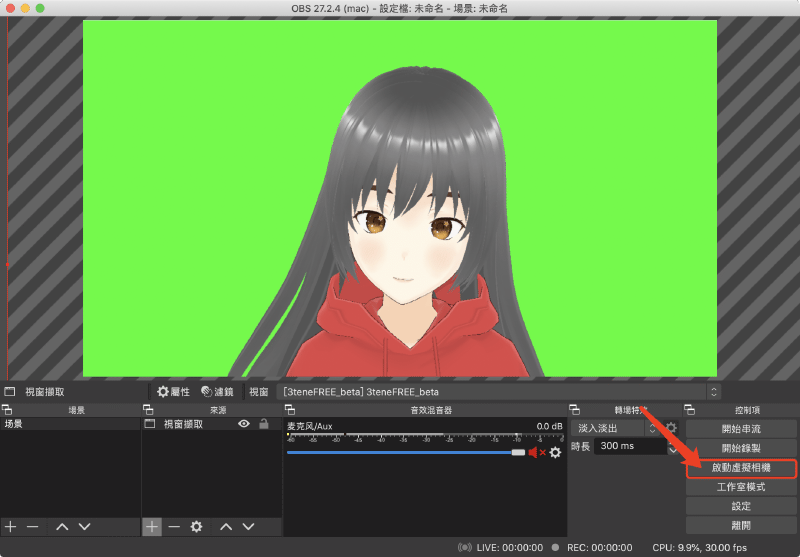800x557 pixels.
Task: Switch on 工作室模式 studio mode
Action: tap(741, 487)
